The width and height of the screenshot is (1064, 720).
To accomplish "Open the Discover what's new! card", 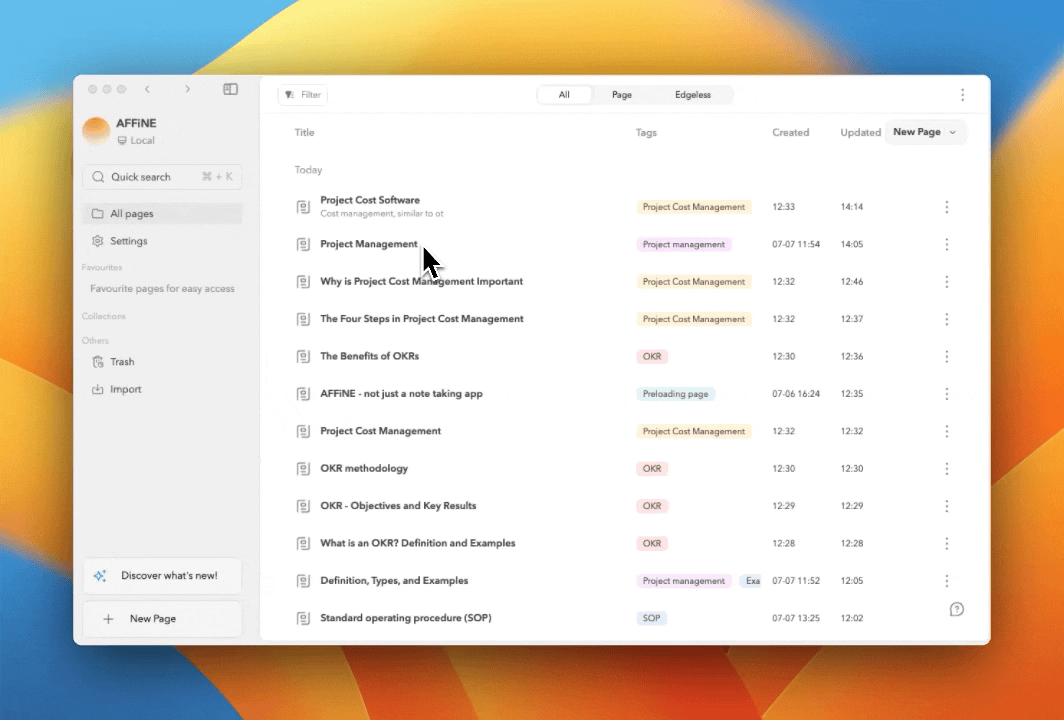I will [x=162, y=575].
